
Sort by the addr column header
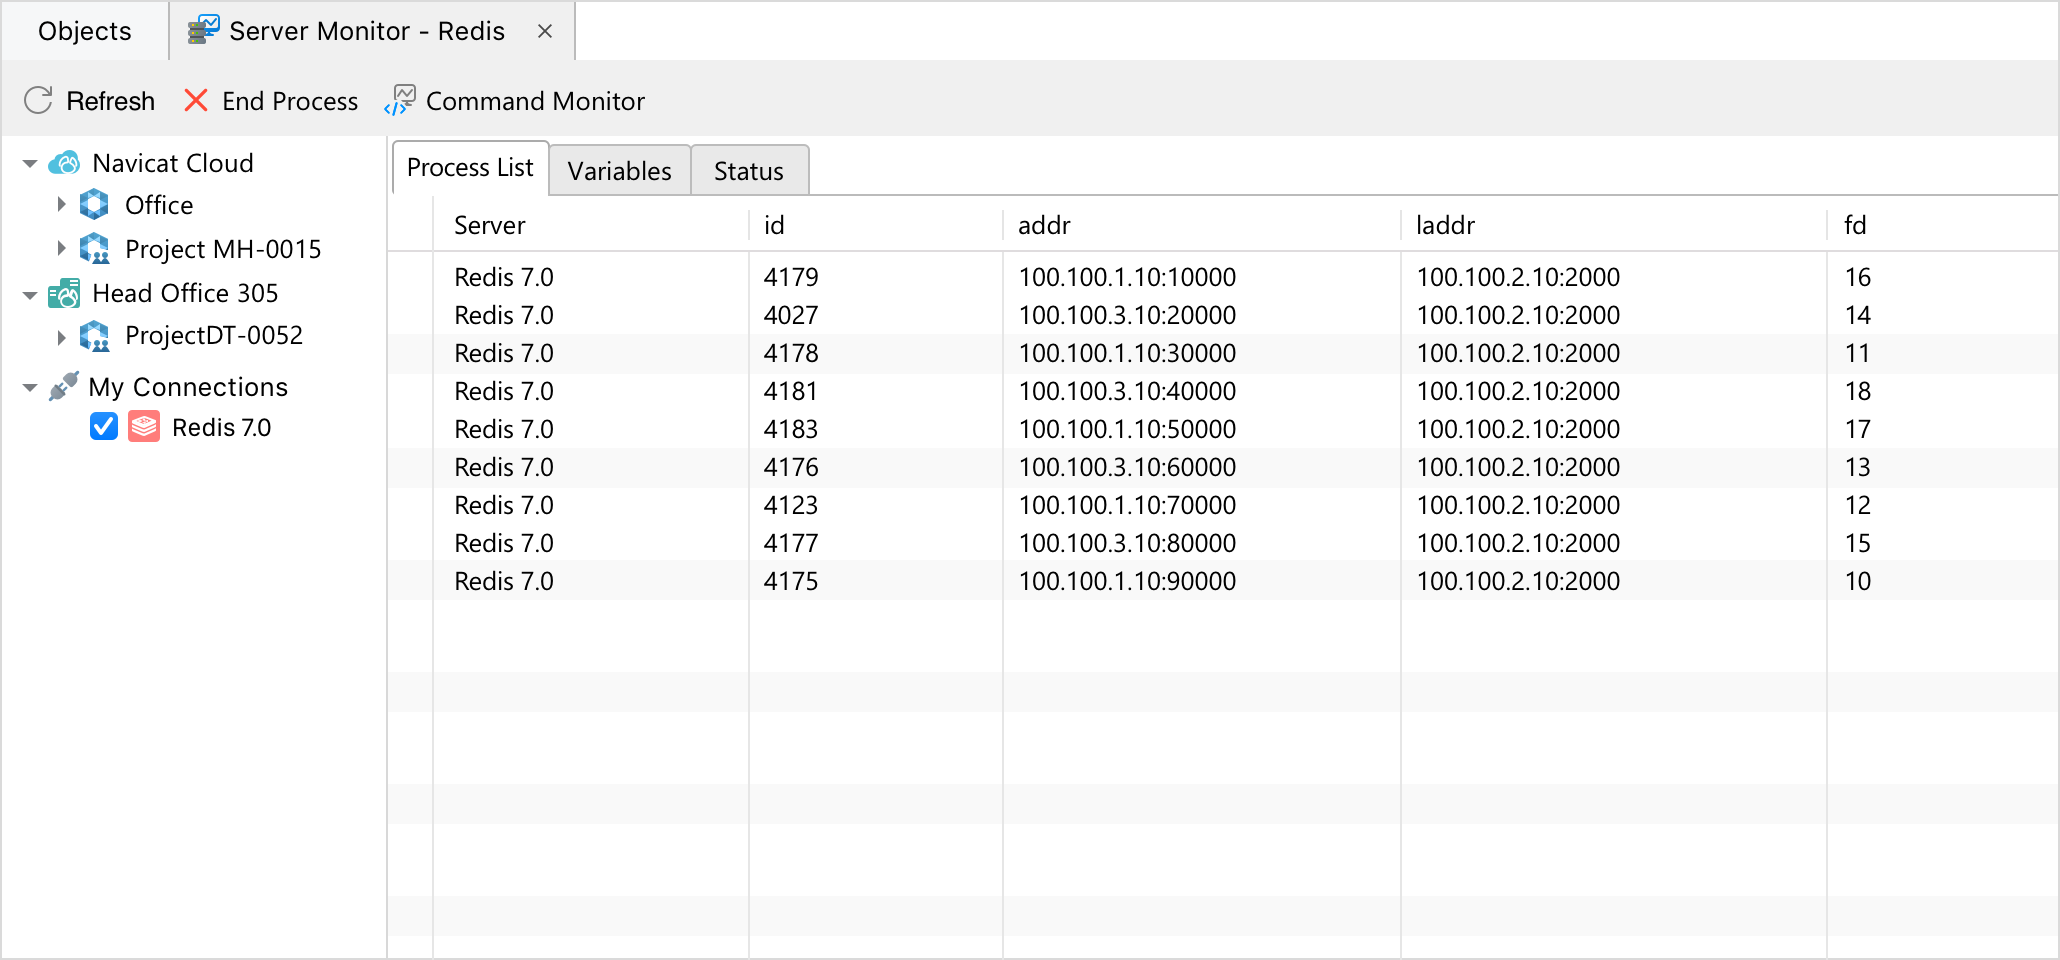point(1202,225)
